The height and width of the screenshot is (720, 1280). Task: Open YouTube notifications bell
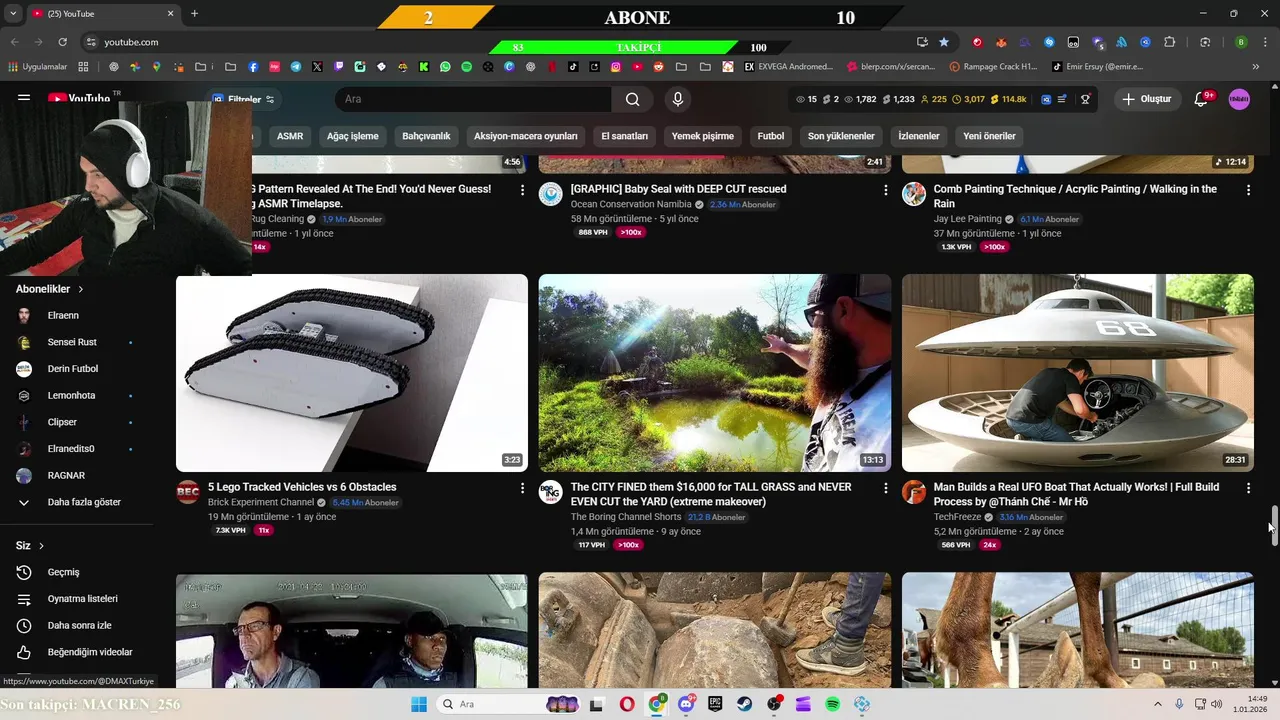pos(1202,99)
